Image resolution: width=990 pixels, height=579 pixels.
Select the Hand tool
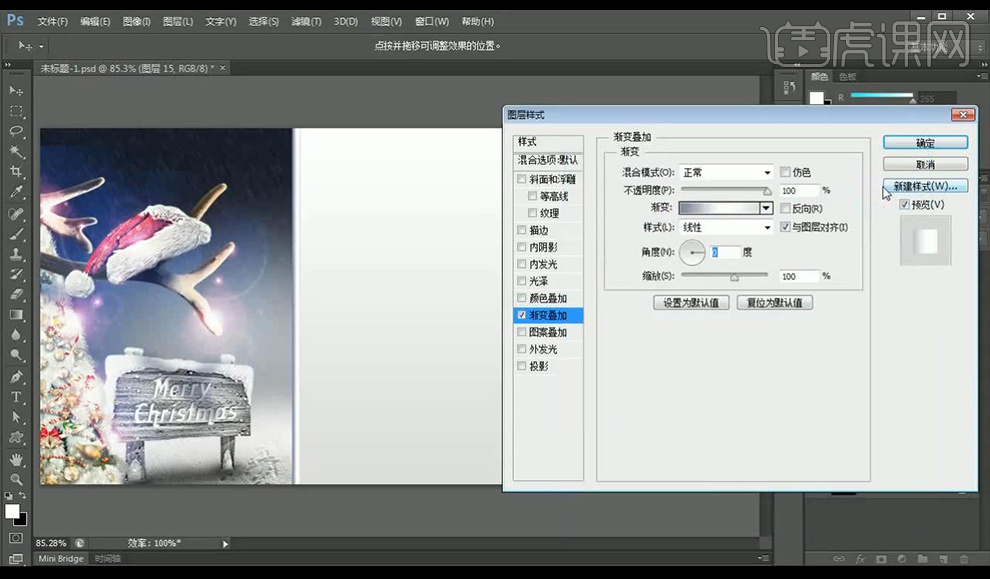tap(16, 459)
